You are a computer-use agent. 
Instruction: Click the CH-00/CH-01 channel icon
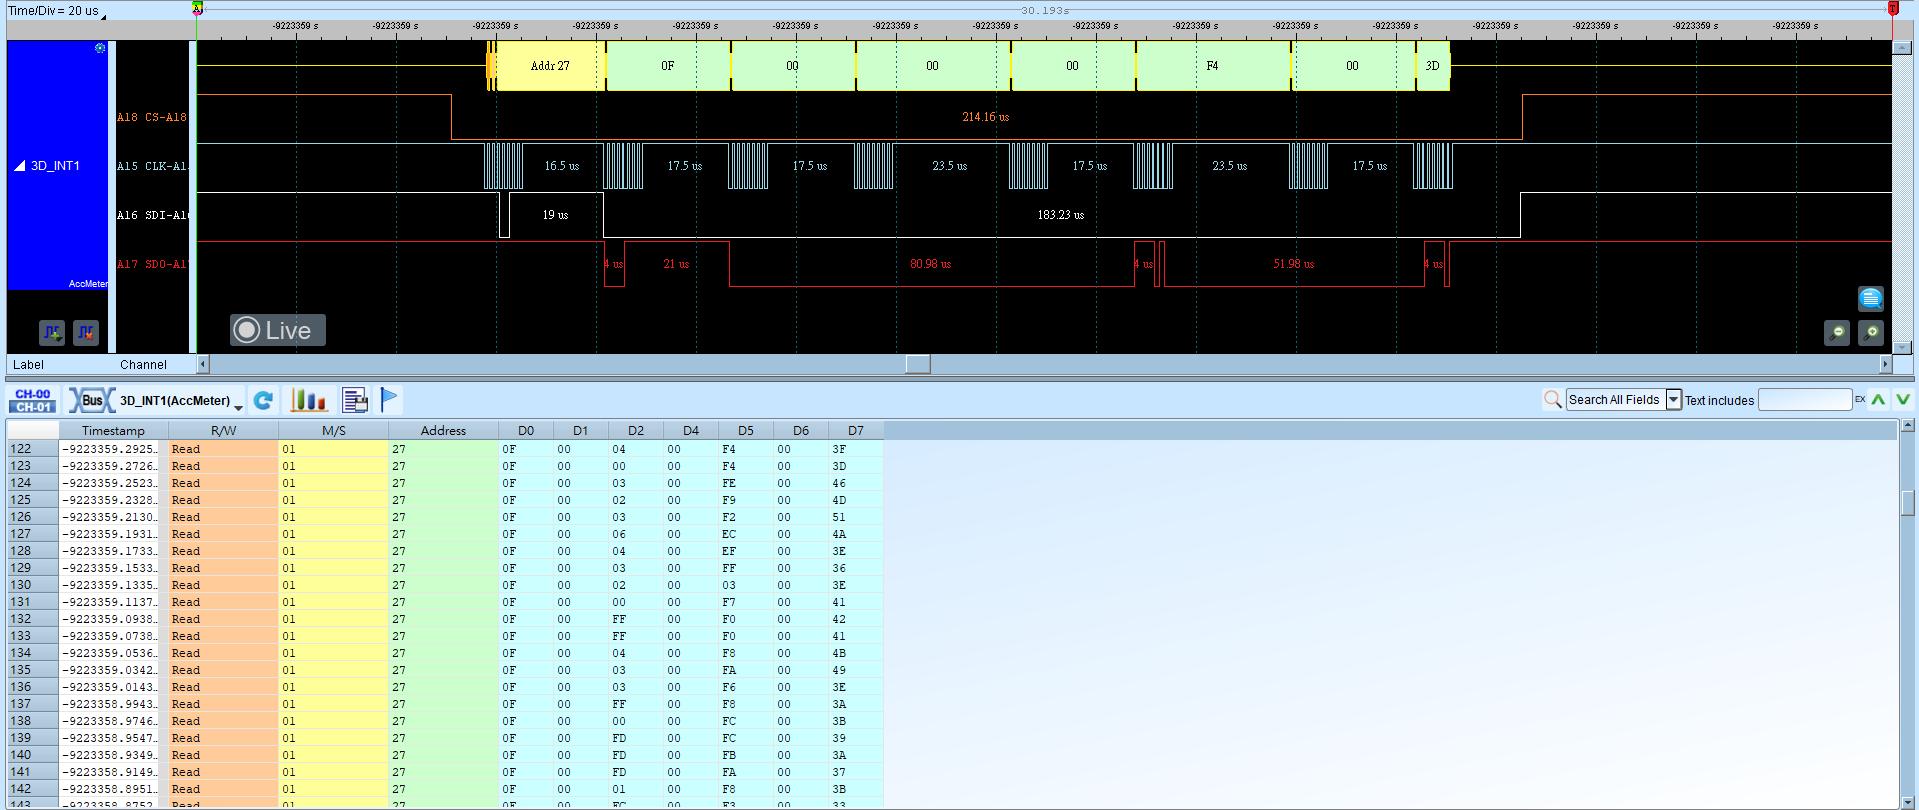coord(33,400)
